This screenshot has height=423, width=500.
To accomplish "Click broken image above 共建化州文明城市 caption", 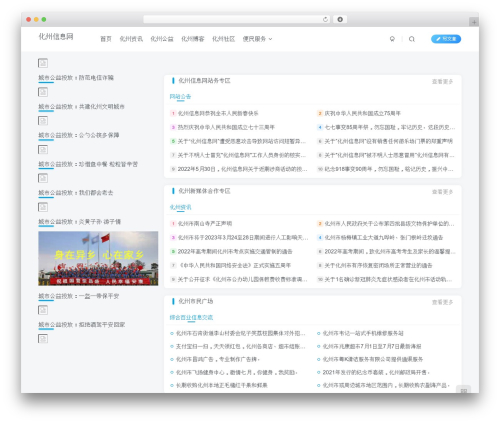I will 43,92.
